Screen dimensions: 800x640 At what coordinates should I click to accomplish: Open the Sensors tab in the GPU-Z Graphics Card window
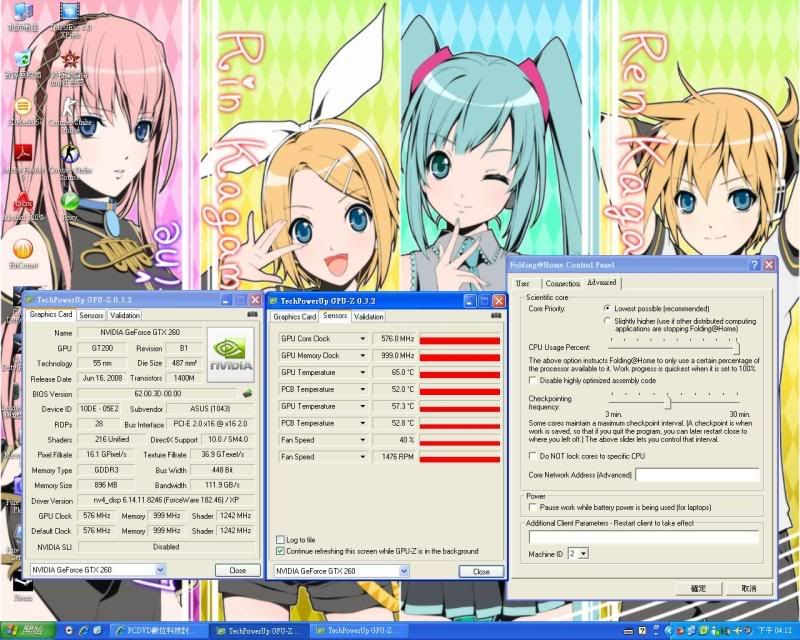[91, 315]
